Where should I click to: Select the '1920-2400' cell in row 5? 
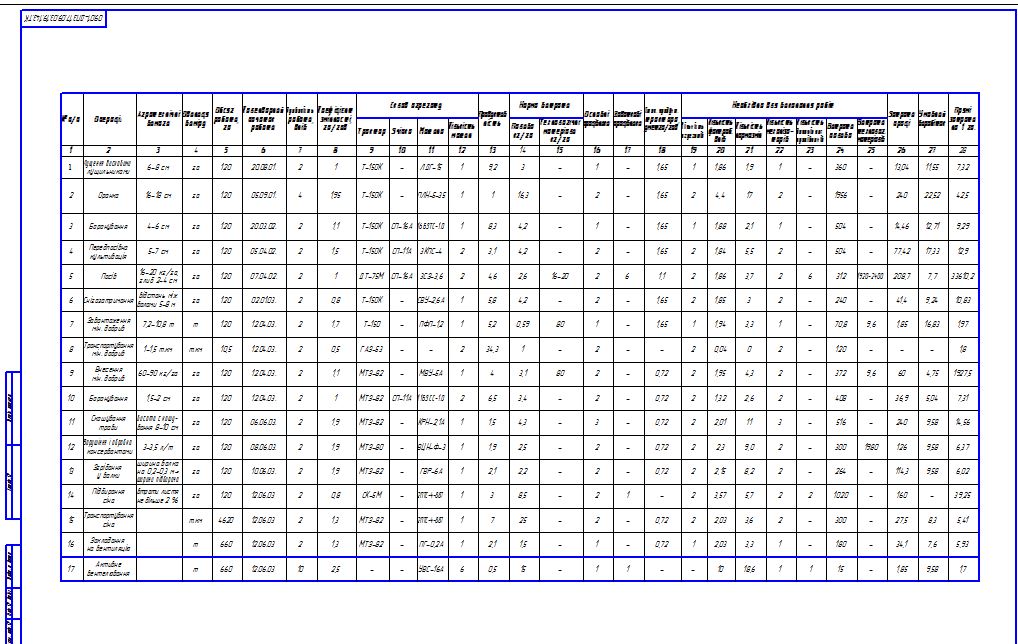point(871,276)
